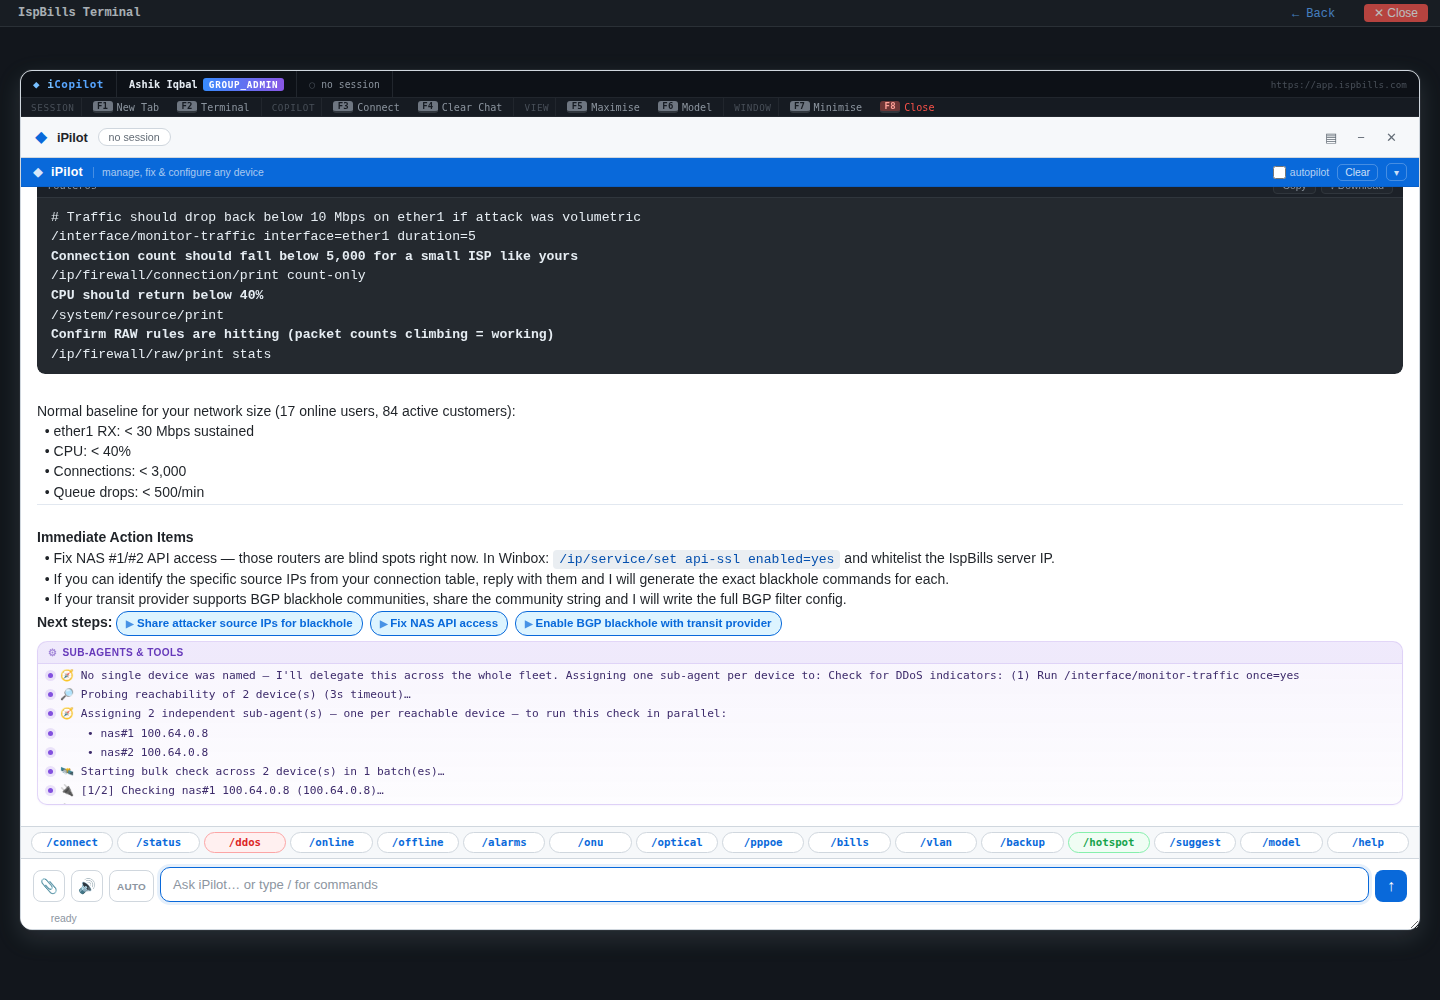Click the red Close button at top right
This screenshot has height=1000, width=1440.
pyautogui.click(x=1396, y=13)
